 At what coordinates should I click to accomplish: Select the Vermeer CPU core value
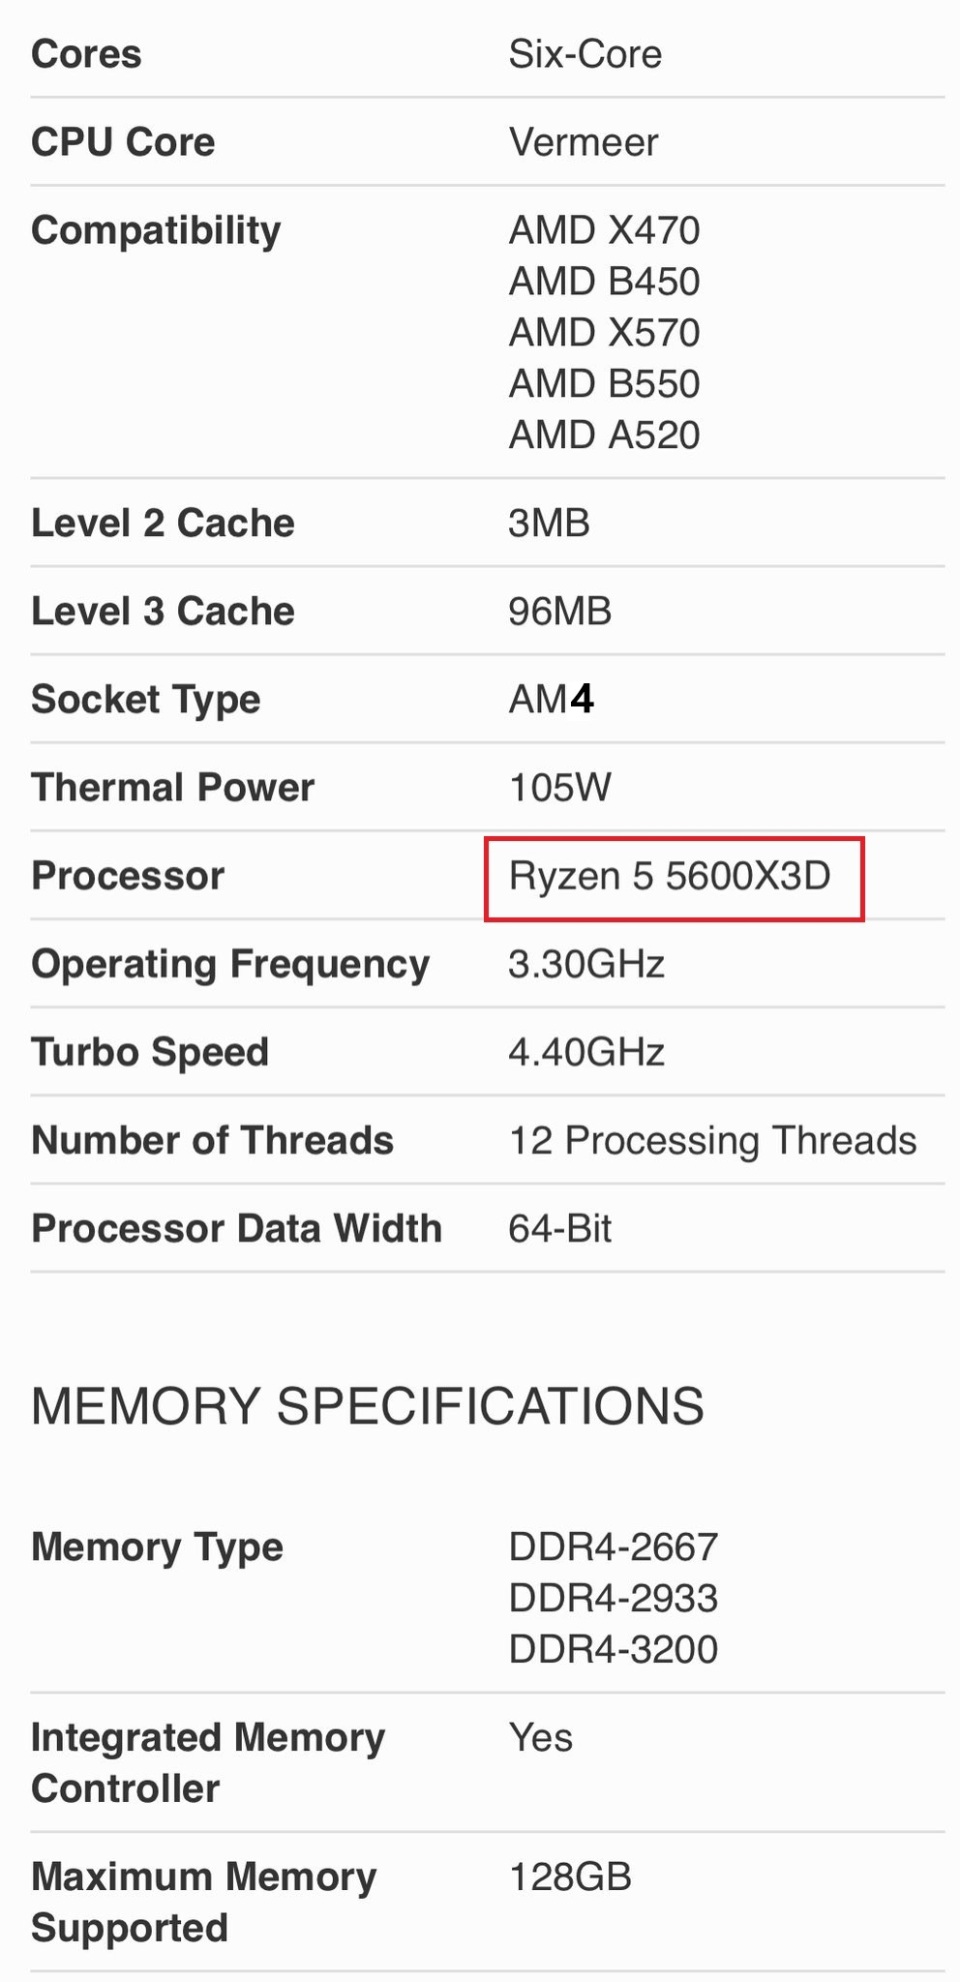point(583,142)
